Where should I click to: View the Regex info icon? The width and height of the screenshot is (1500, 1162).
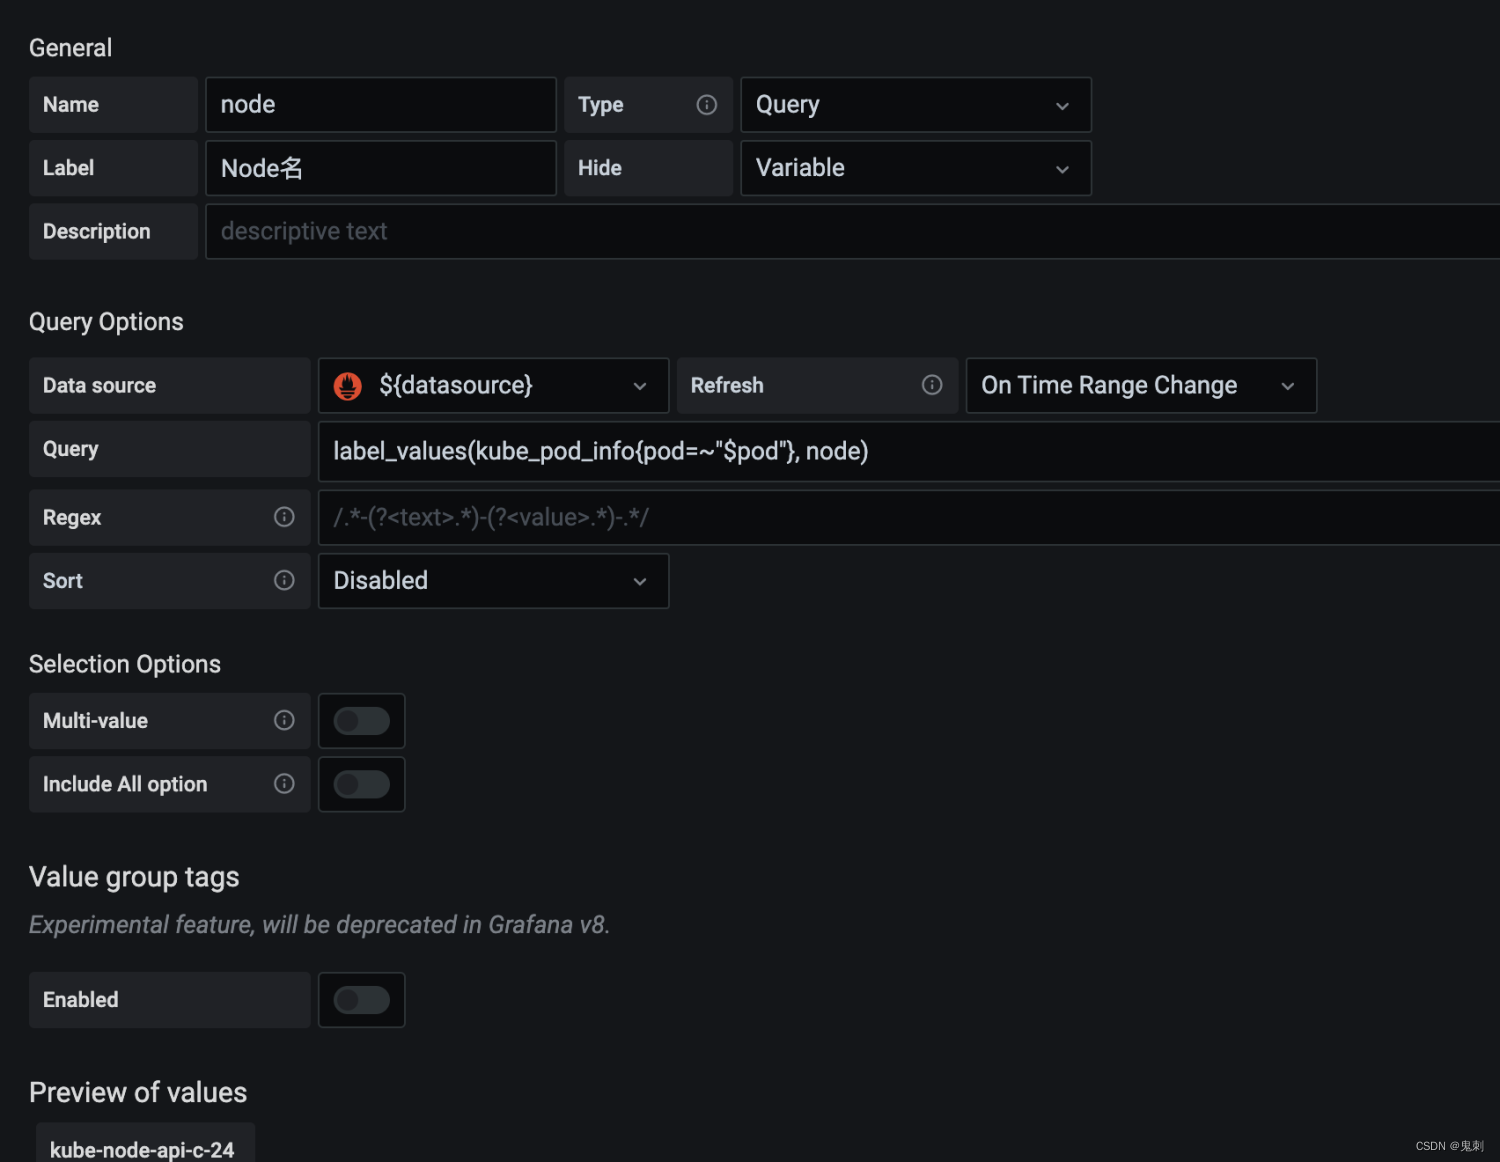click(x=284, y=517)
